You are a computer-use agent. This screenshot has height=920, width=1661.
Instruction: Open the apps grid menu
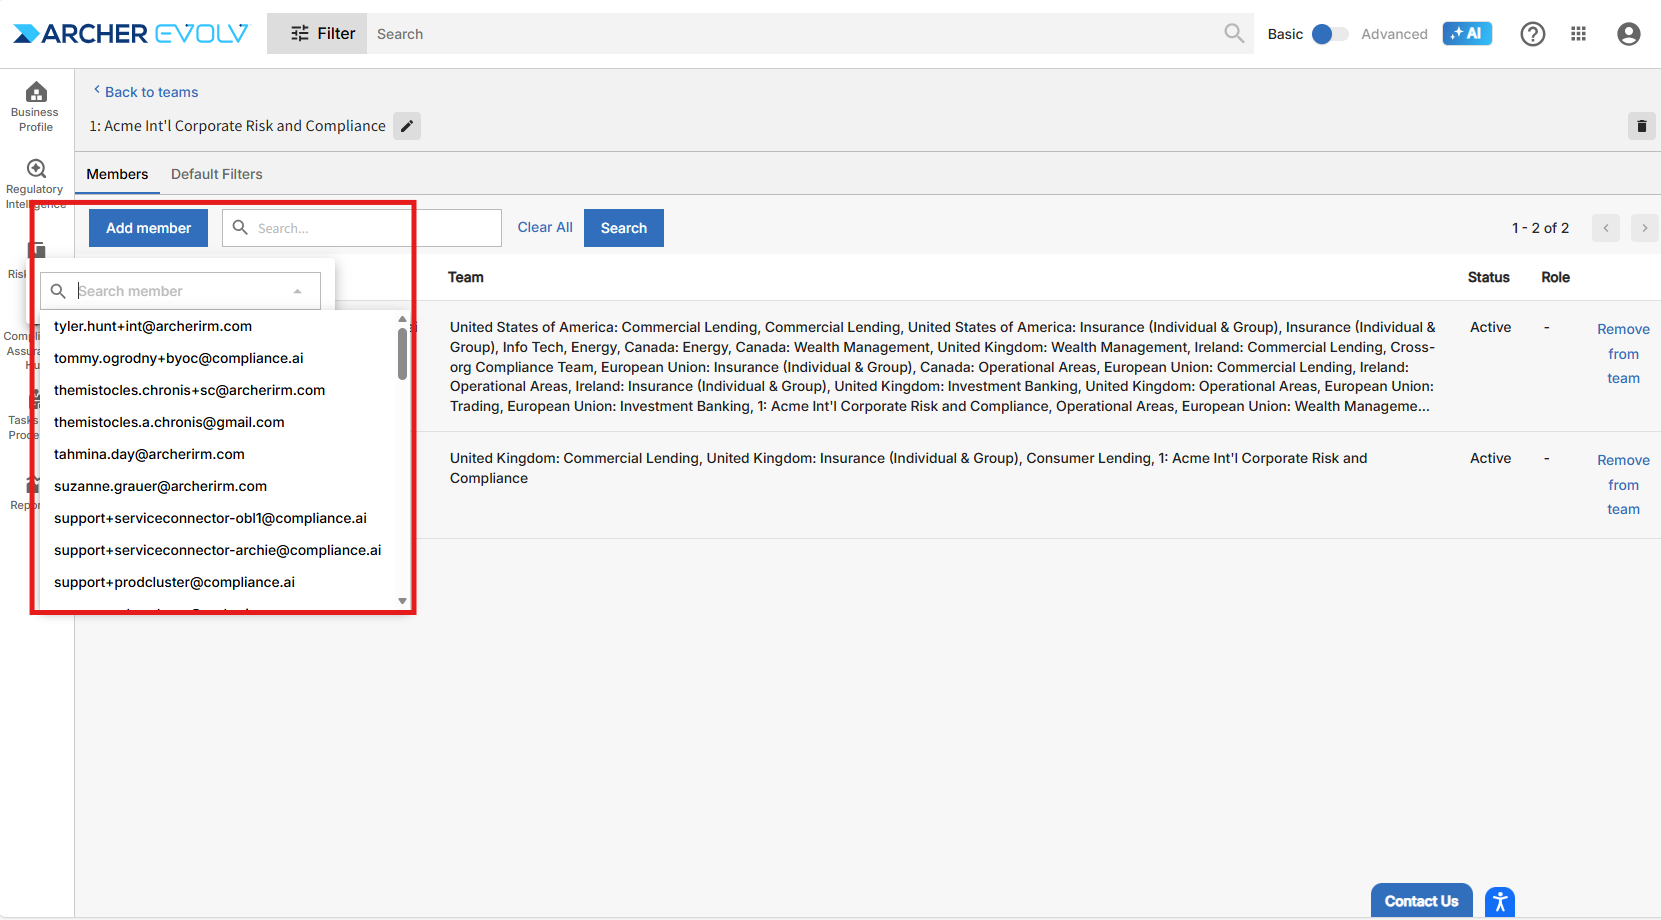click(1578, 34)
